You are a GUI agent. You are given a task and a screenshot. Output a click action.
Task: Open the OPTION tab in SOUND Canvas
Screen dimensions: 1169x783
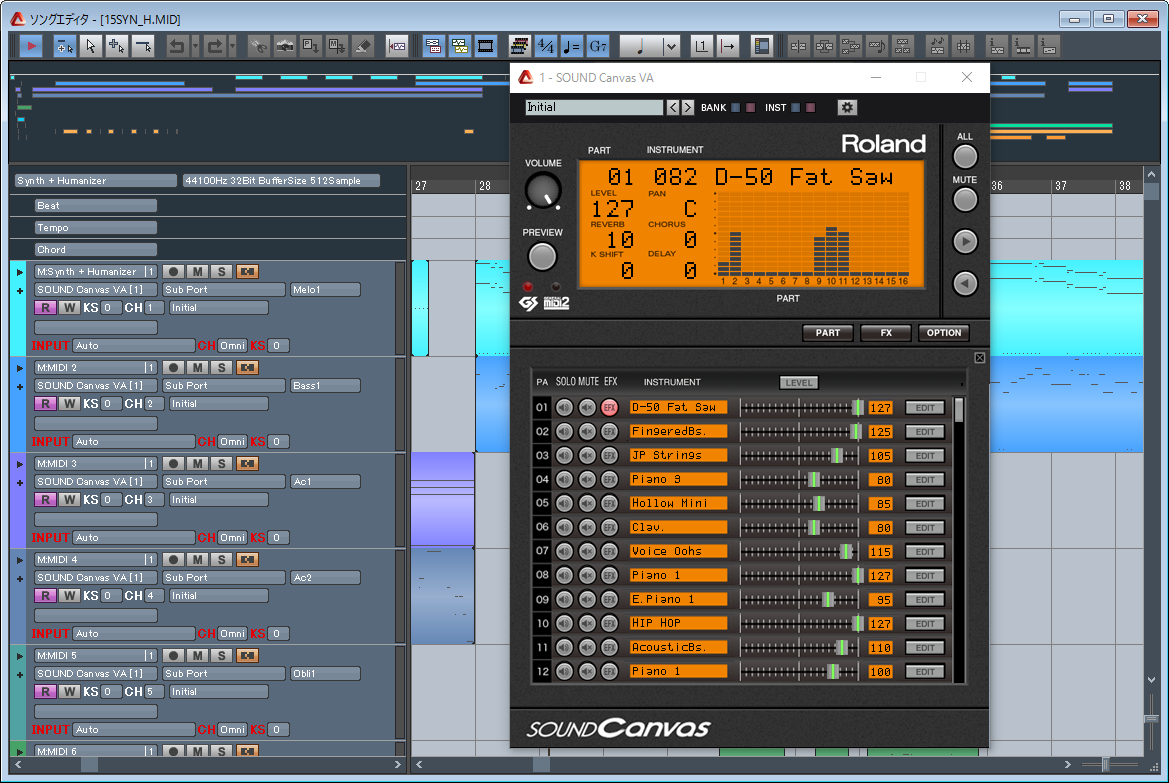(944, 333)
